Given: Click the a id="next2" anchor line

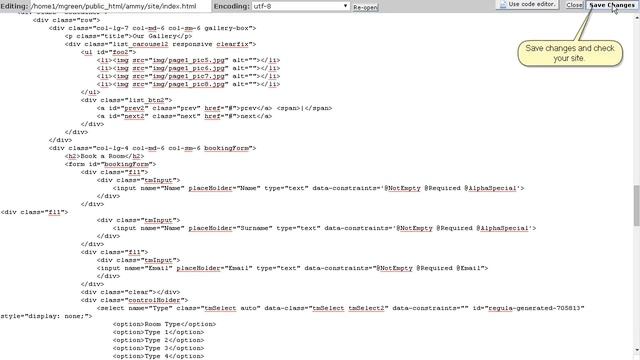Looking at the screenshot, I should coord(184,116).
